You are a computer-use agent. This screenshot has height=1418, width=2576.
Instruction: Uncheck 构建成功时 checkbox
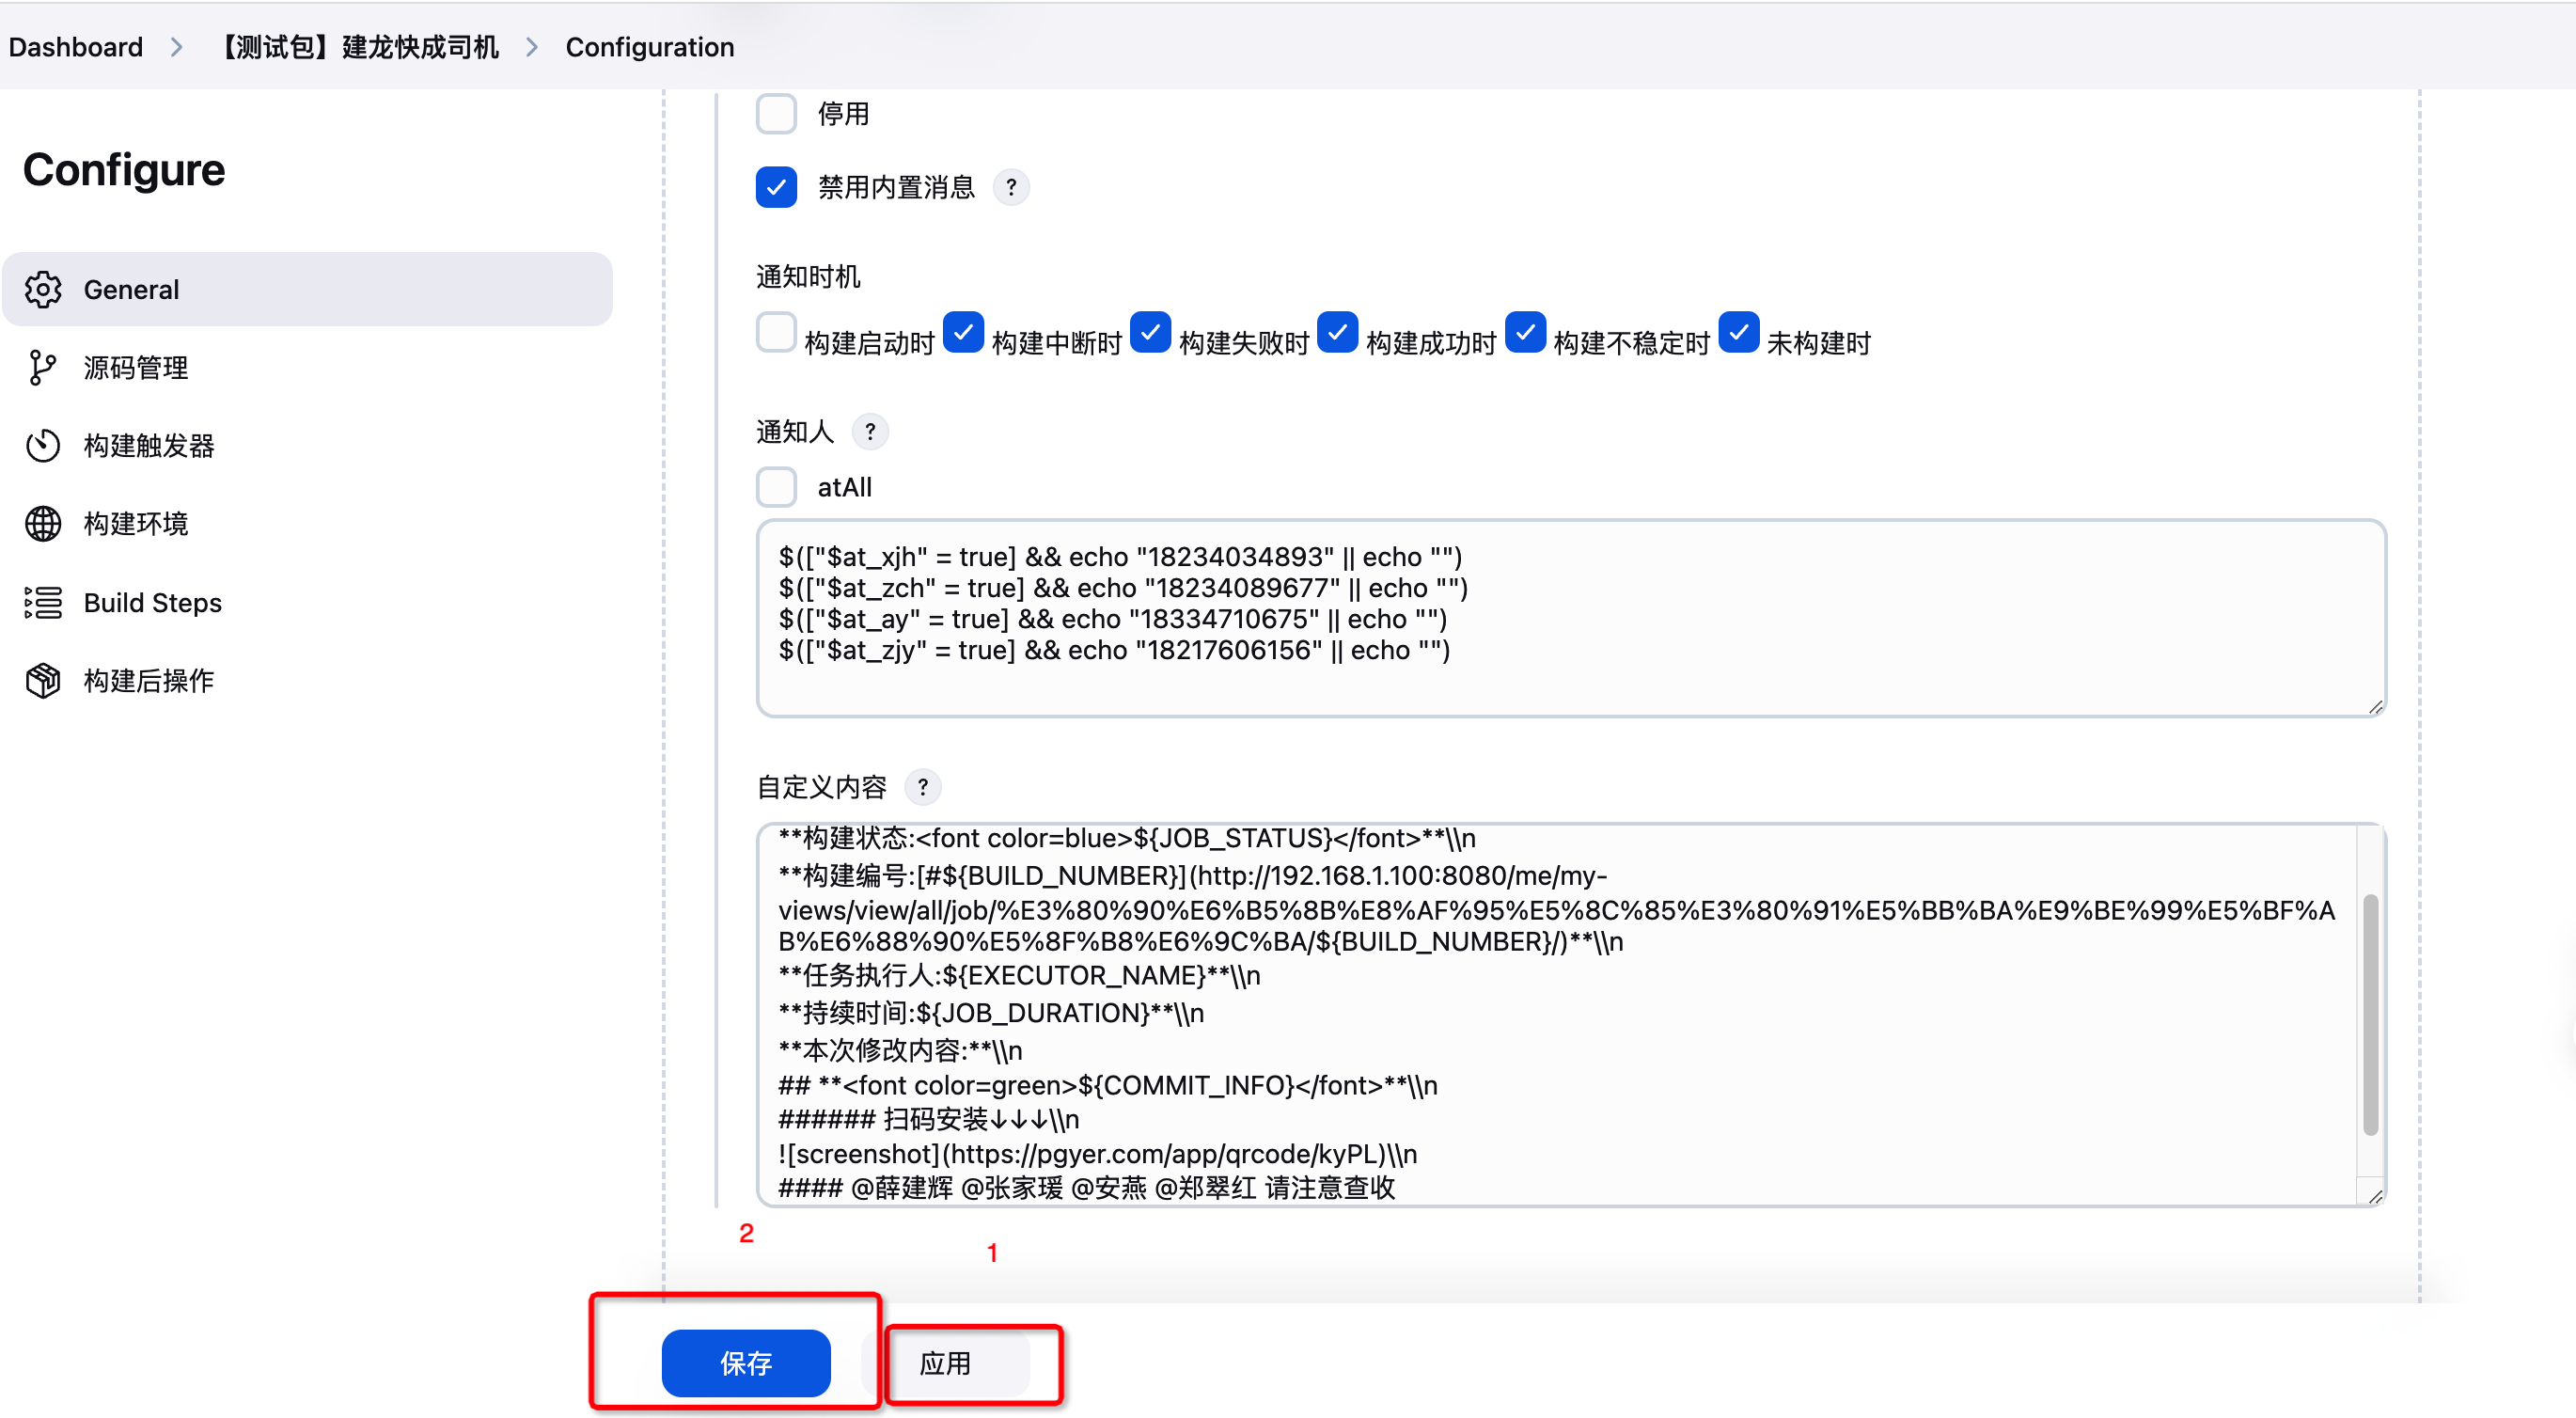click(x=1337, y=333)
